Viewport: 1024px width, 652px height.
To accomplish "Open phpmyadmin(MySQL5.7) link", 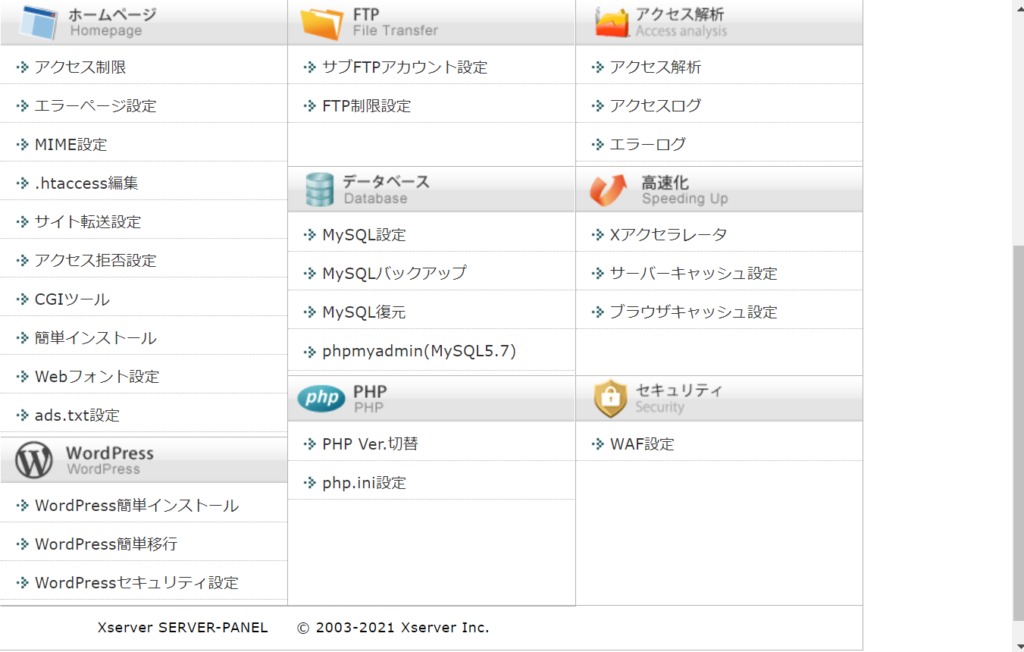I will pyautogui.click(x=419, y=351).
